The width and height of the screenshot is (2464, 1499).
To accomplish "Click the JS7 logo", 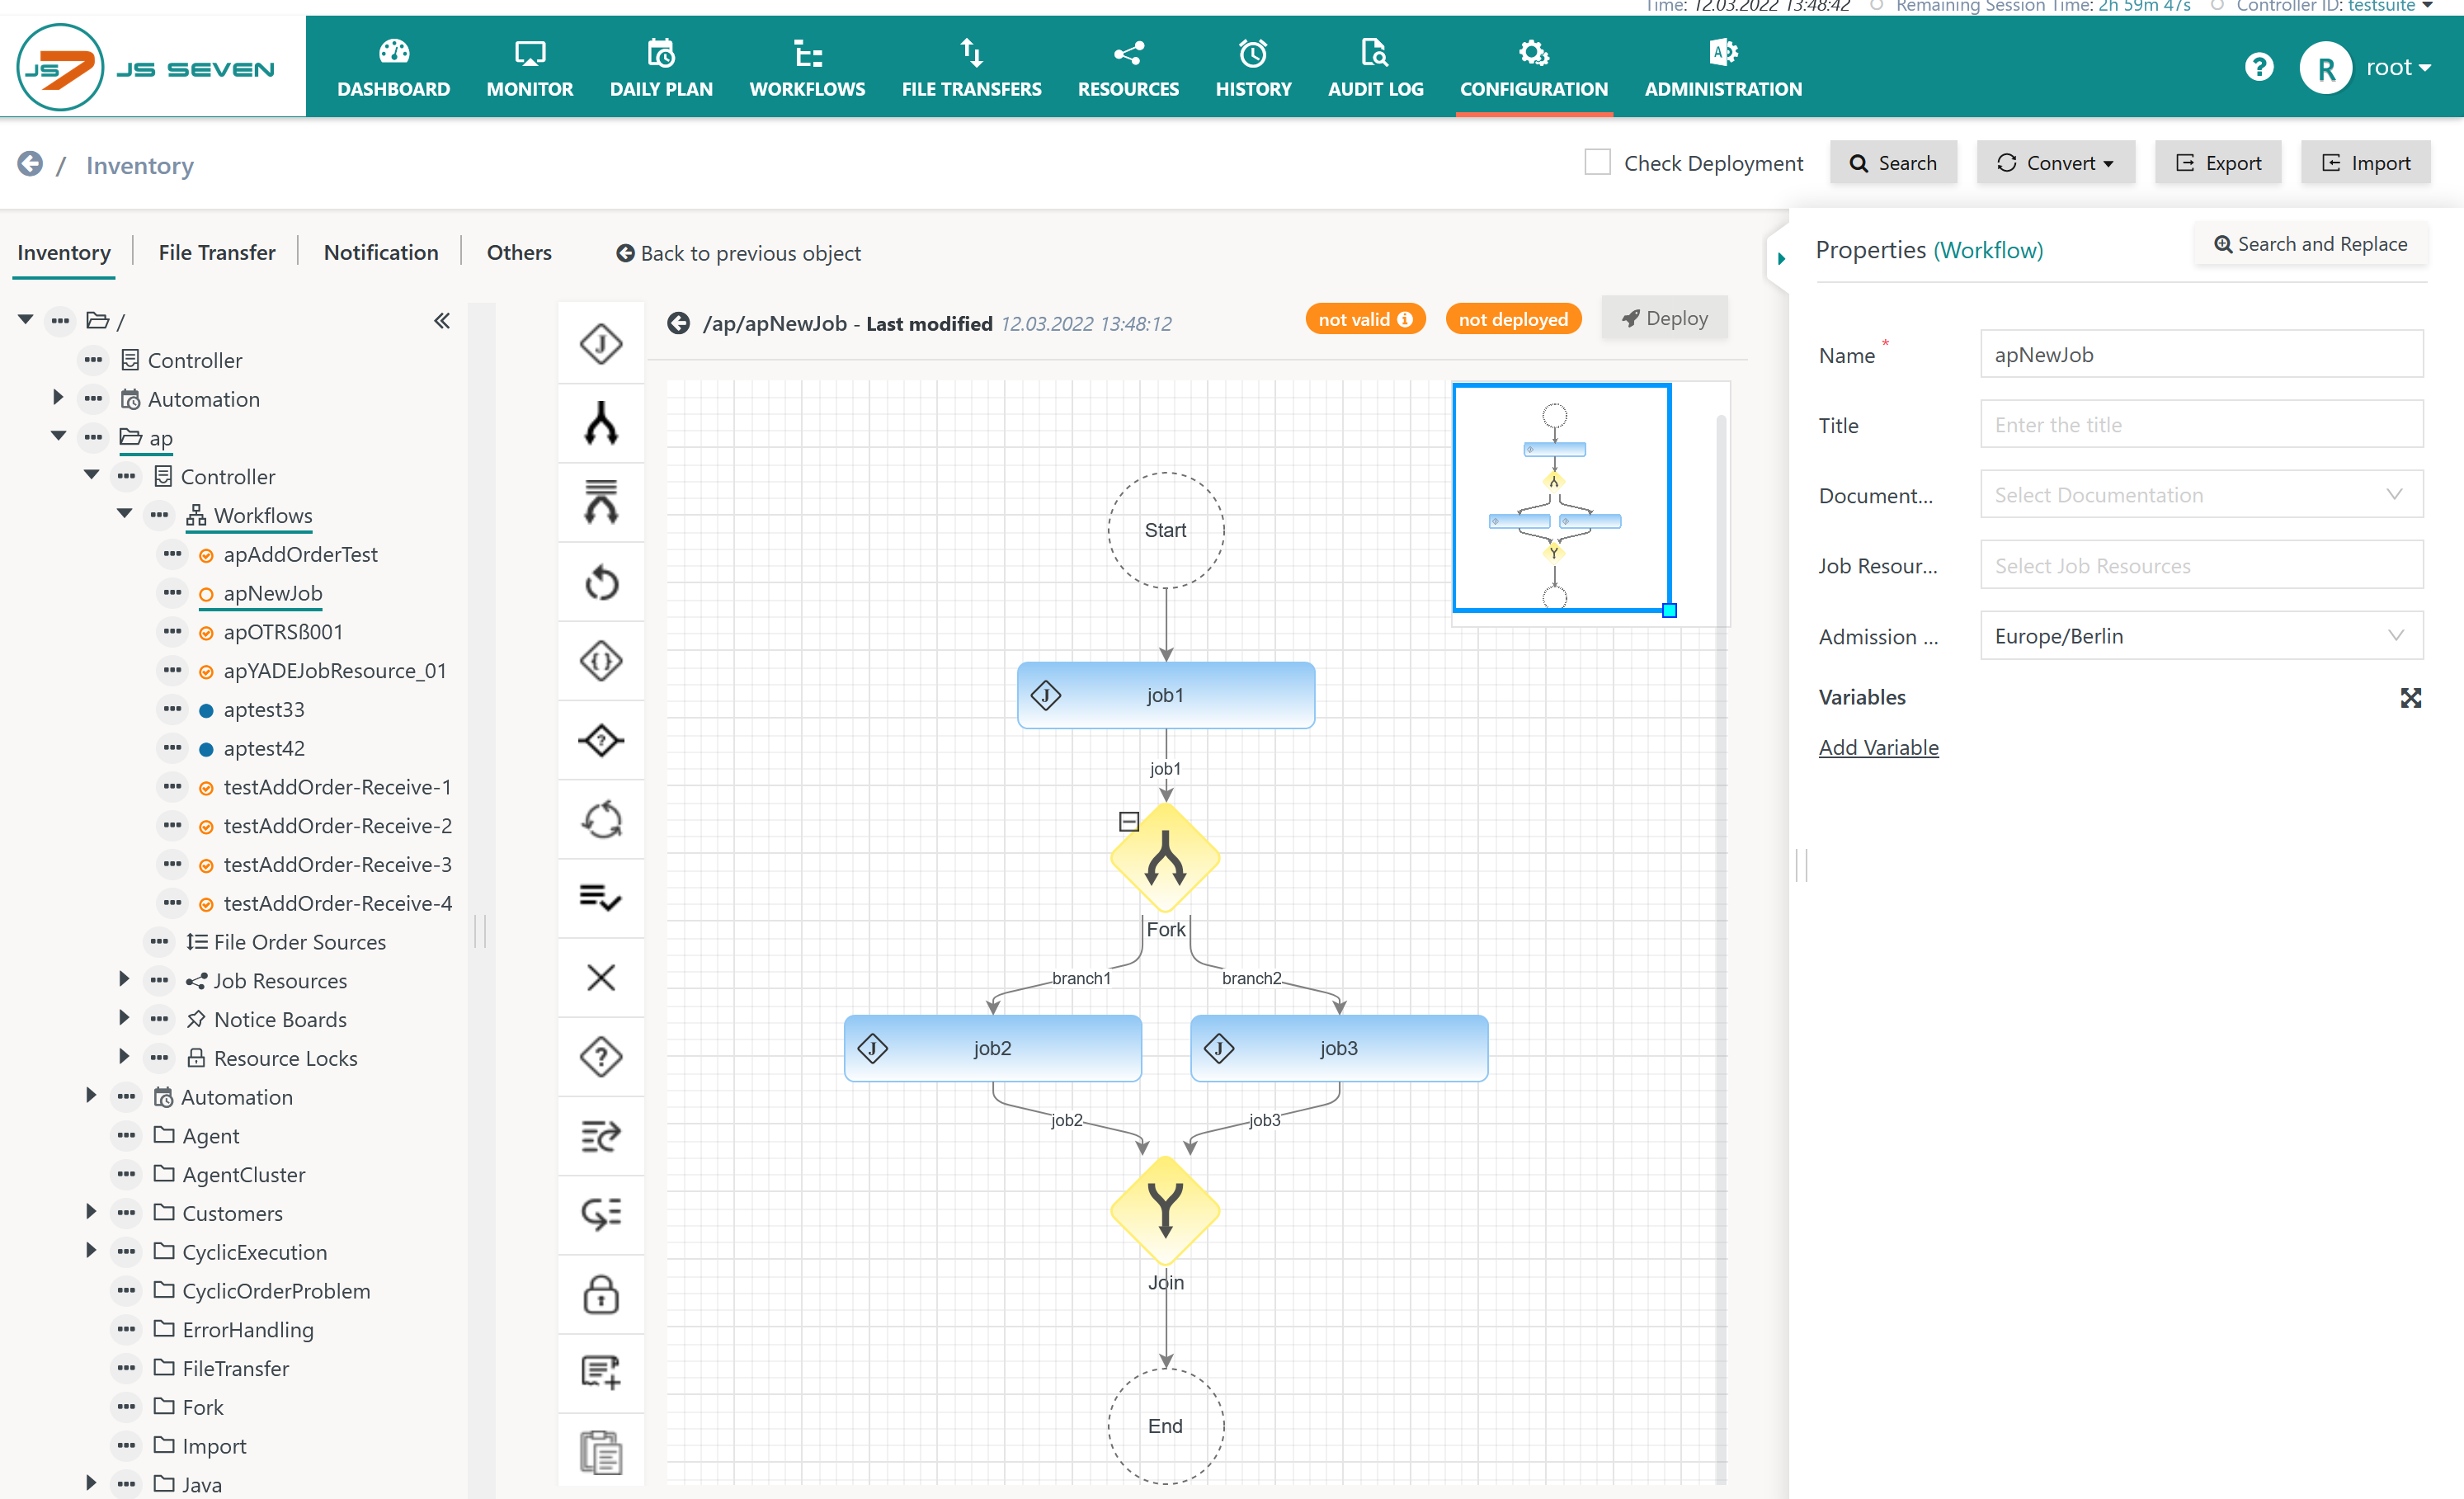I will click(146, 67).
